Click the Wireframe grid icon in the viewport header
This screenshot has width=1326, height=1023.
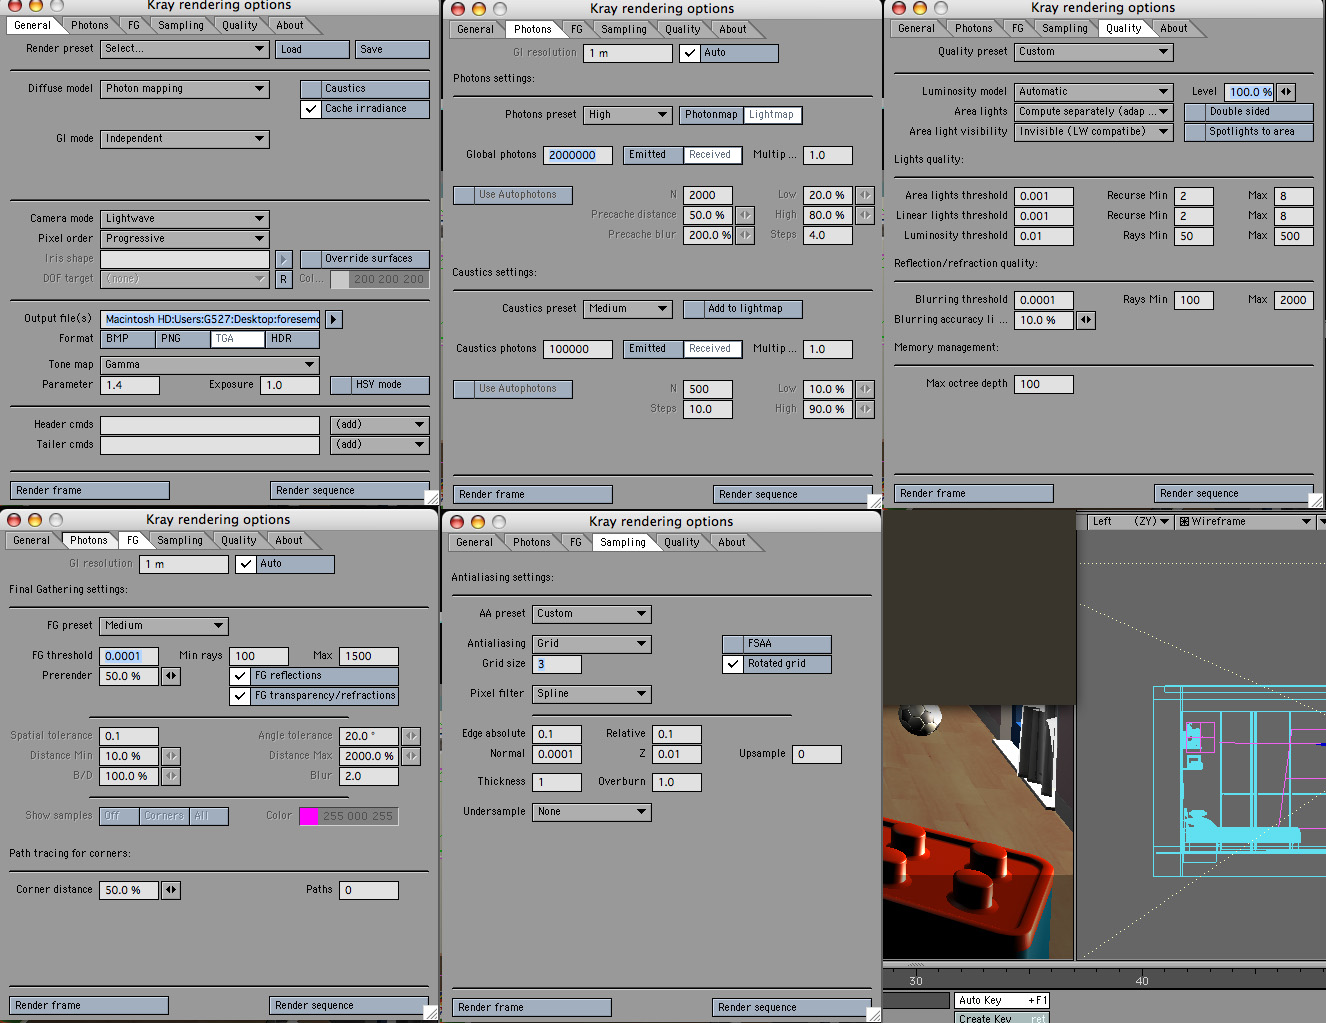1184,522
